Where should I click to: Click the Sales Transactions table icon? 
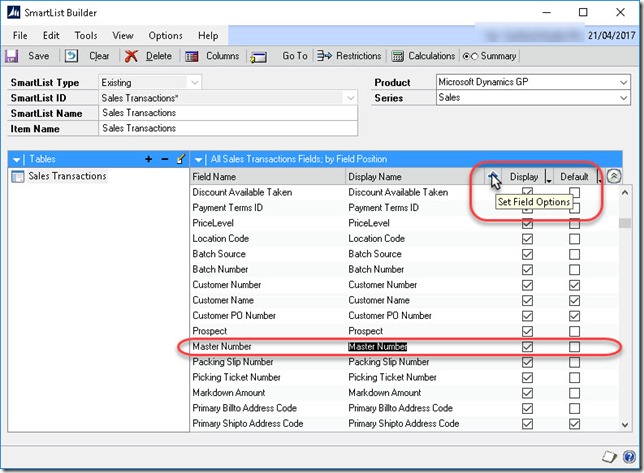point(18,177)
